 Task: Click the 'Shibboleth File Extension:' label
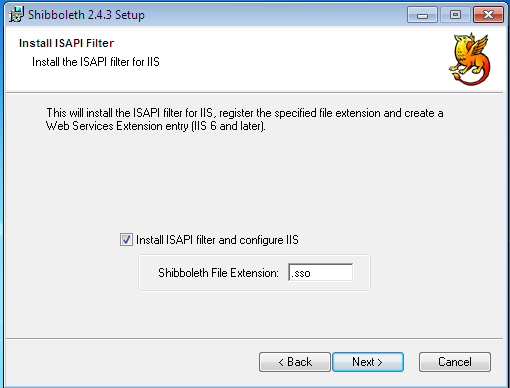[218, 273]
